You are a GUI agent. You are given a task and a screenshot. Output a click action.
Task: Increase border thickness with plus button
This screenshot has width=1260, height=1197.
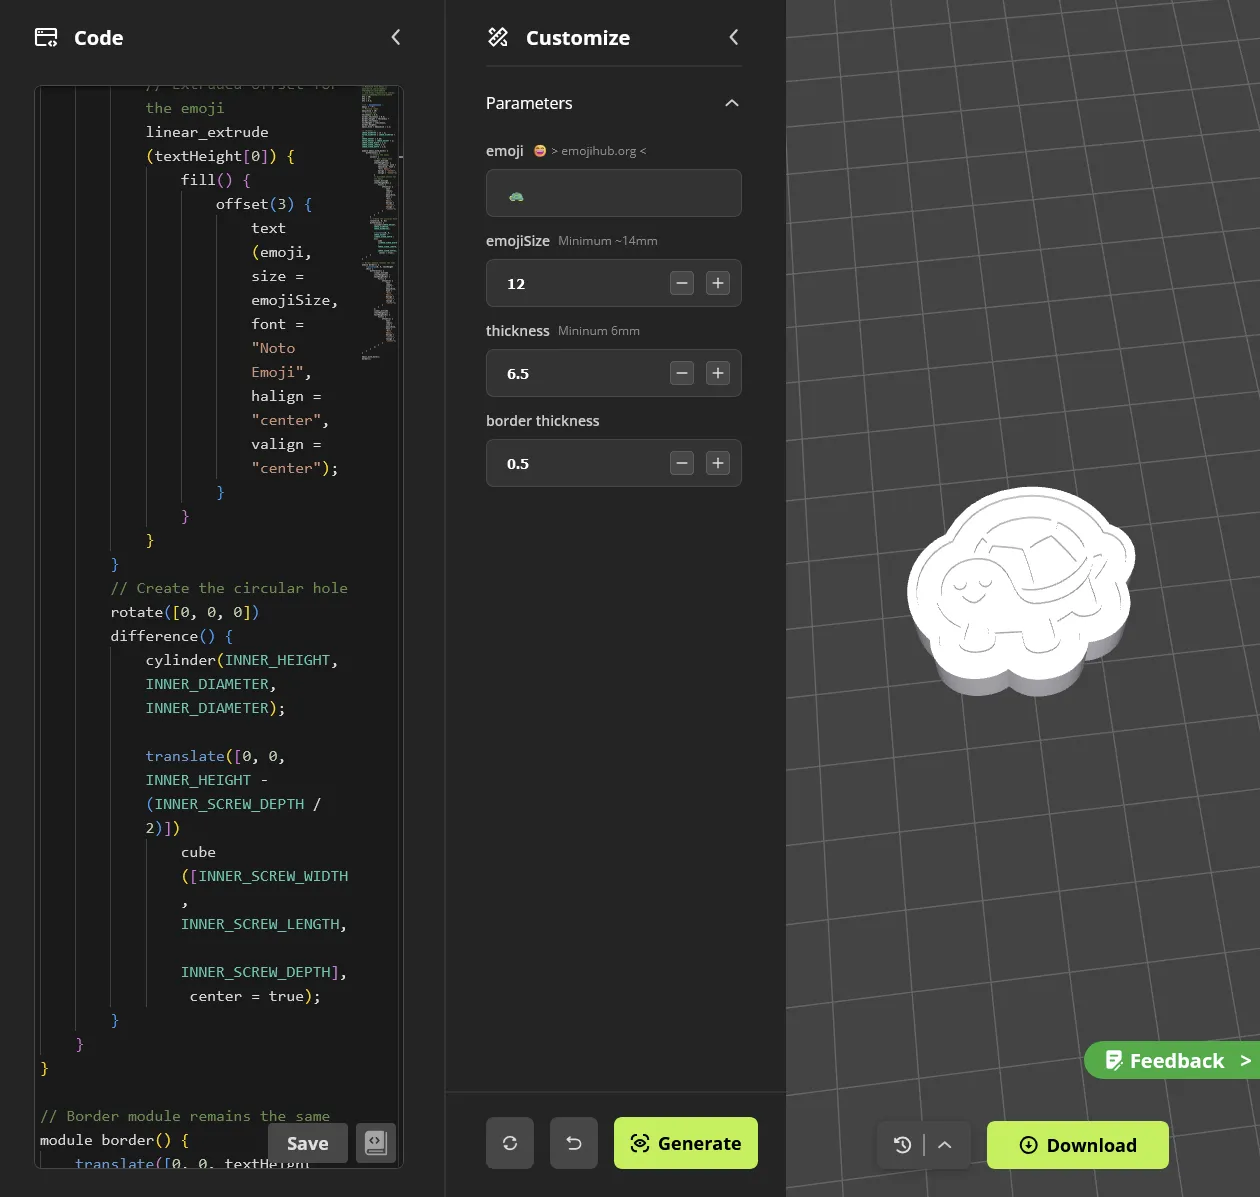tap(718, 463)
